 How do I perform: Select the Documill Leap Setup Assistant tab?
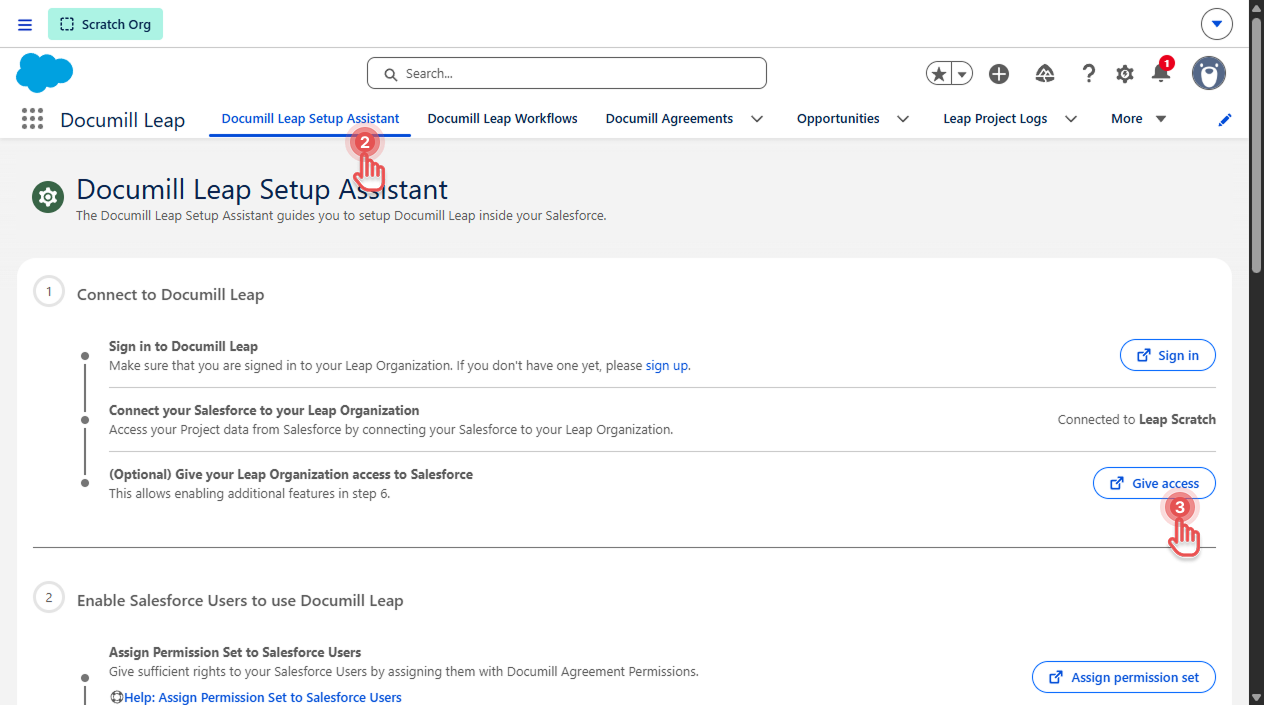click(310, 118)
